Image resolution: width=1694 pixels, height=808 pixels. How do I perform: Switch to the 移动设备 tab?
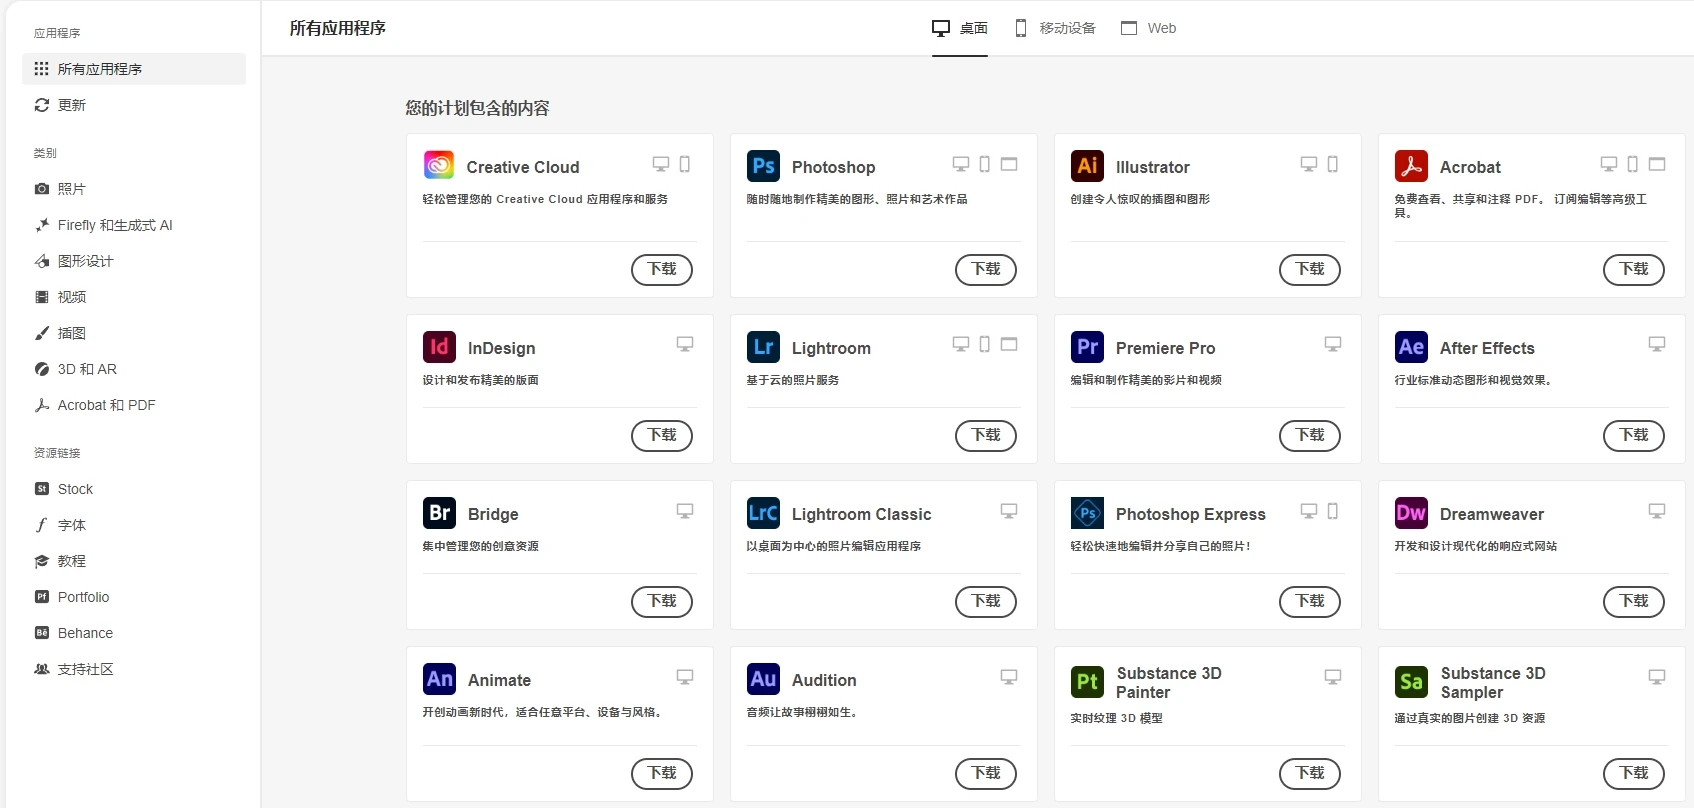tap(1055, 28)
